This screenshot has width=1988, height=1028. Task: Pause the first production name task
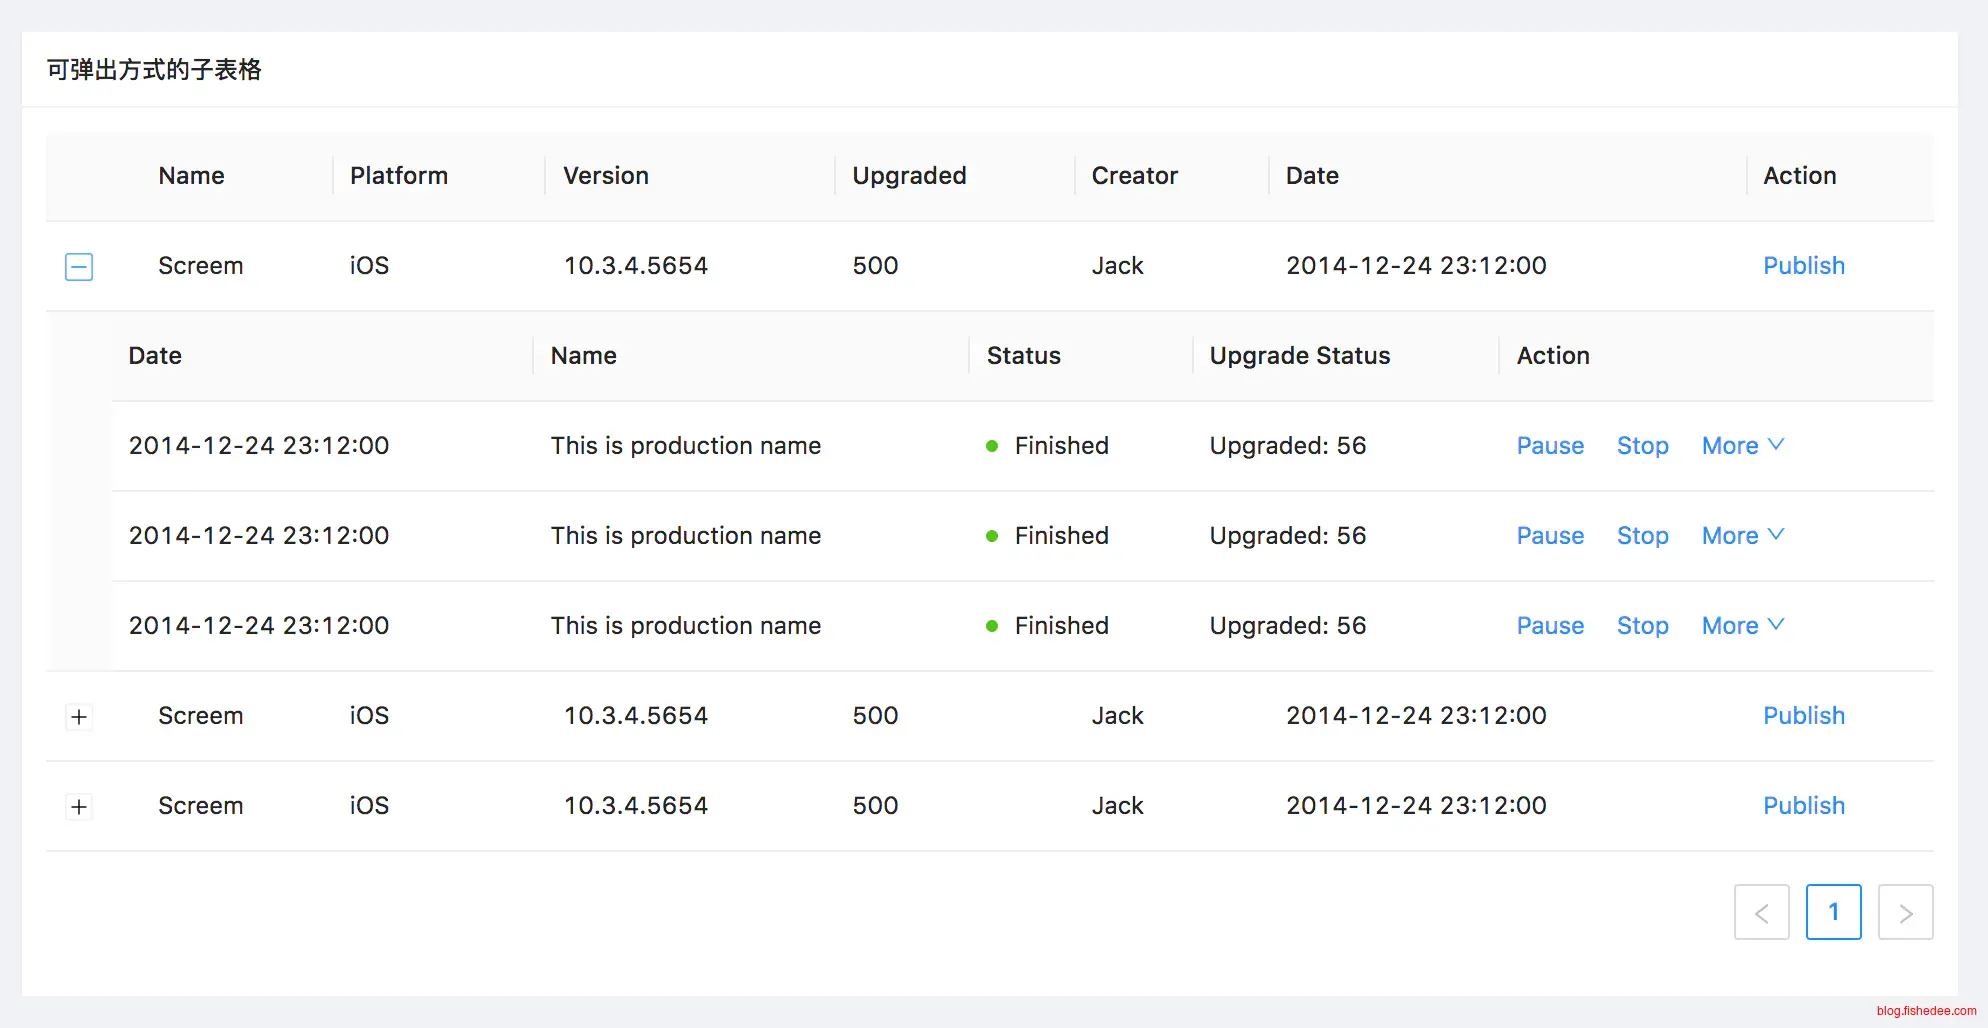click(1550, 446)
